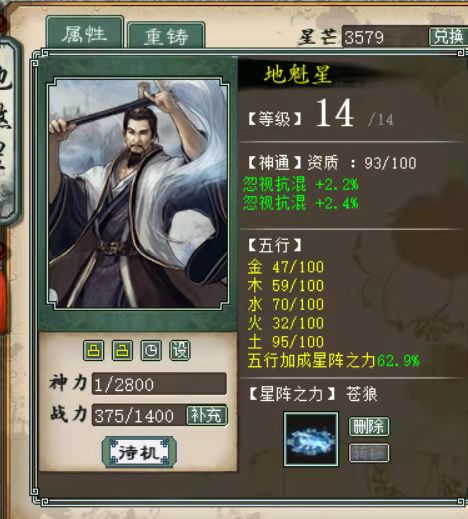Click the 五行加成星阵之力 62.9% text
468x519 pixels.
pyautogui.click(x=333, y=360)
